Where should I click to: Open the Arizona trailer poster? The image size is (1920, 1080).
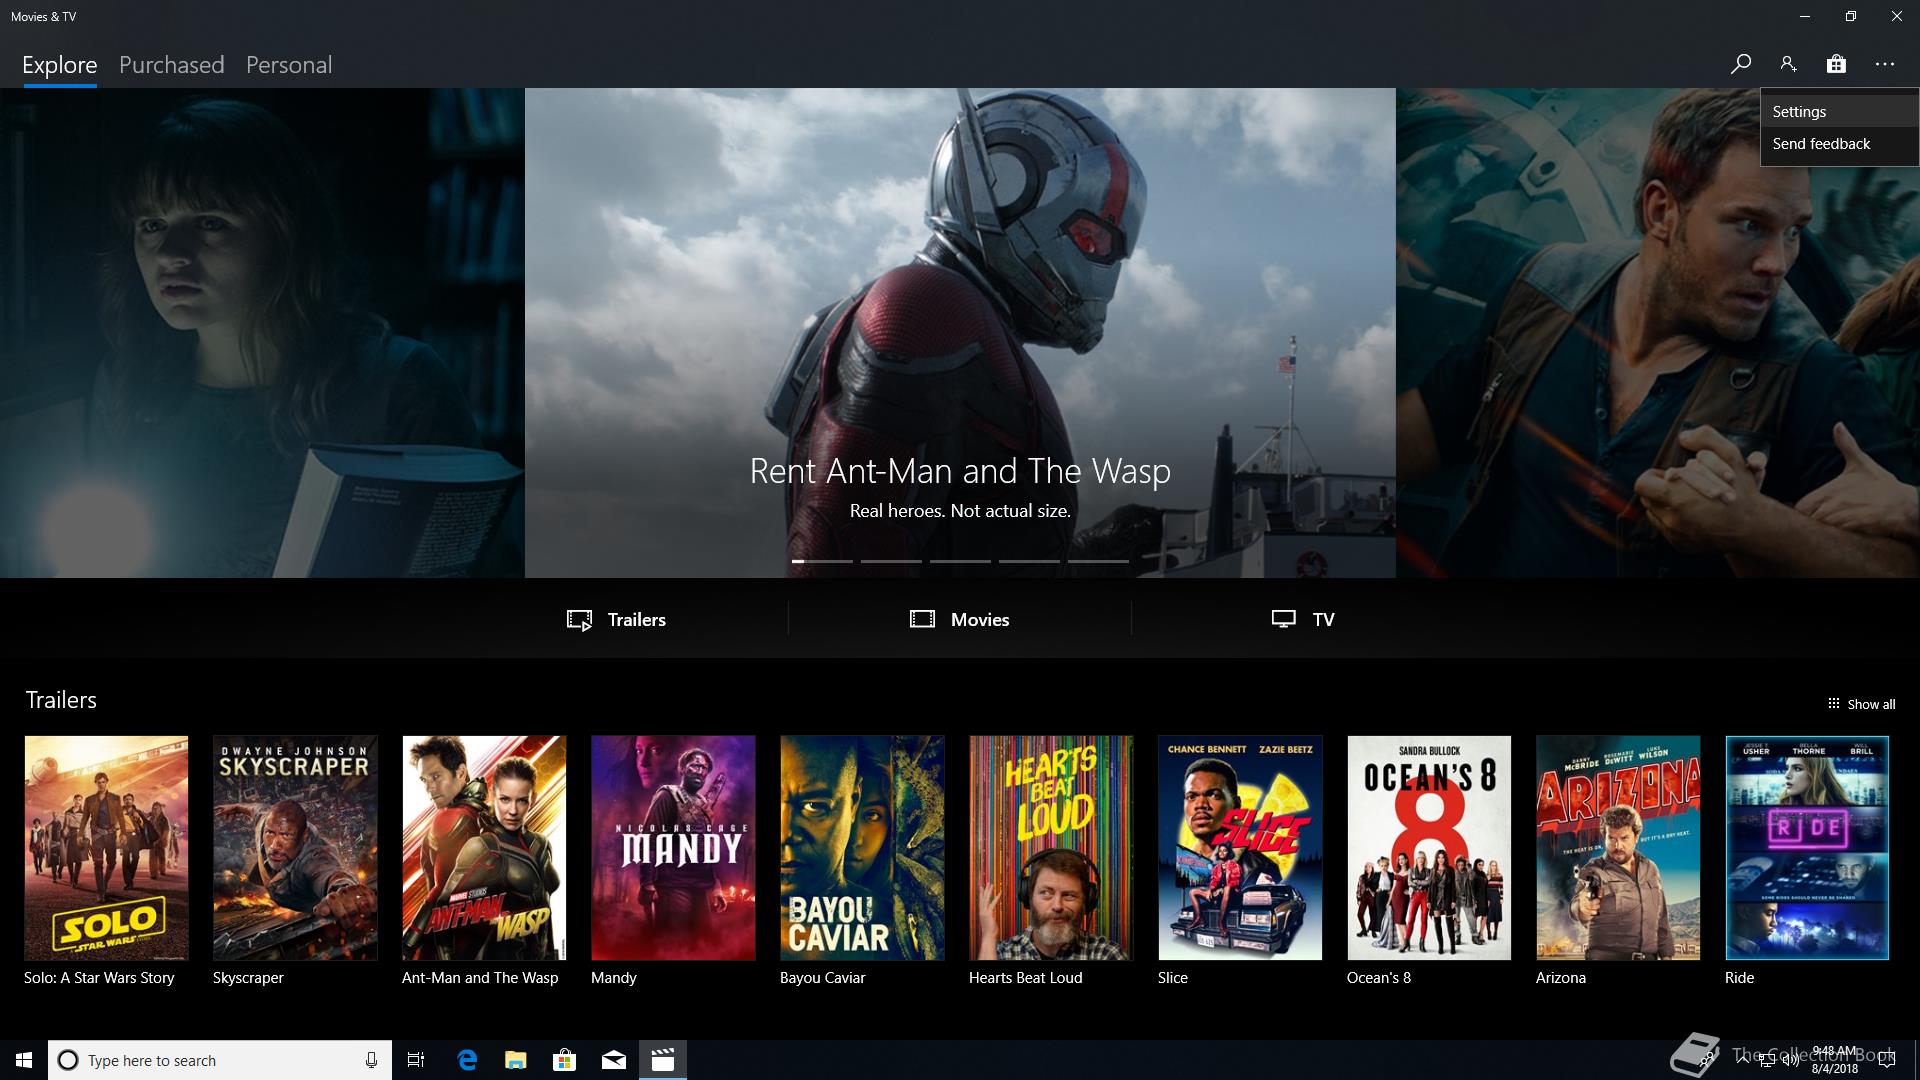(x=1618, y=848)
